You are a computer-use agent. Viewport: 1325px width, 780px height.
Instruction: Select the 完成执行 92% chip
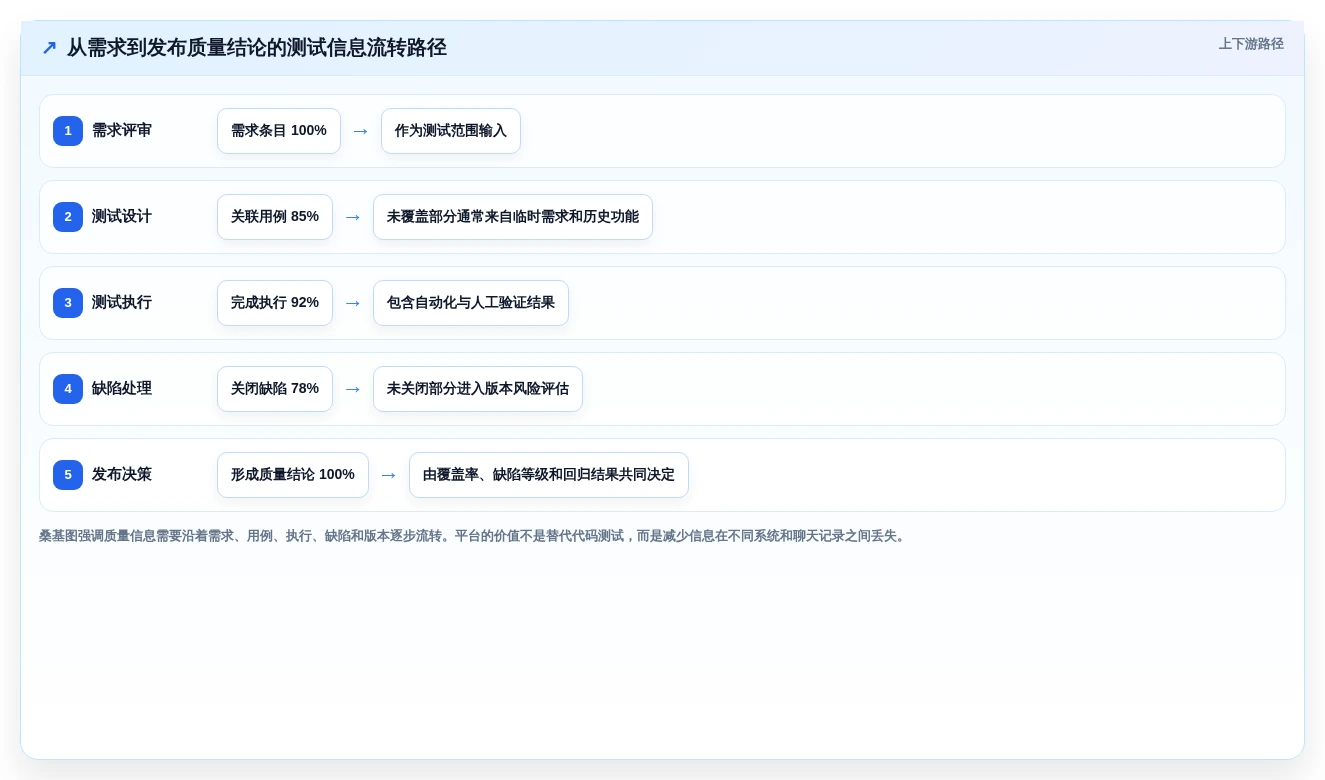[275, 303]
